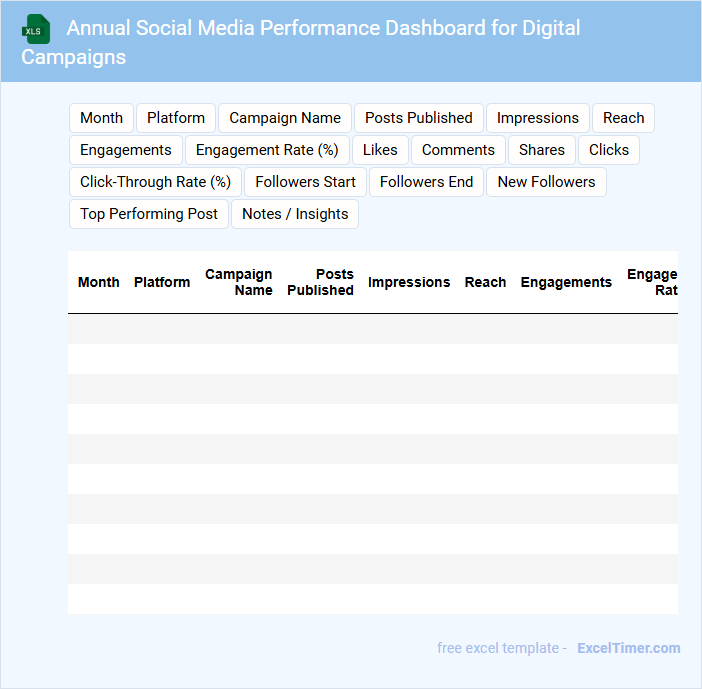Viewport: 702px width, 689px height.
Task: Select the Month tag button
Action: coord(101,118)
